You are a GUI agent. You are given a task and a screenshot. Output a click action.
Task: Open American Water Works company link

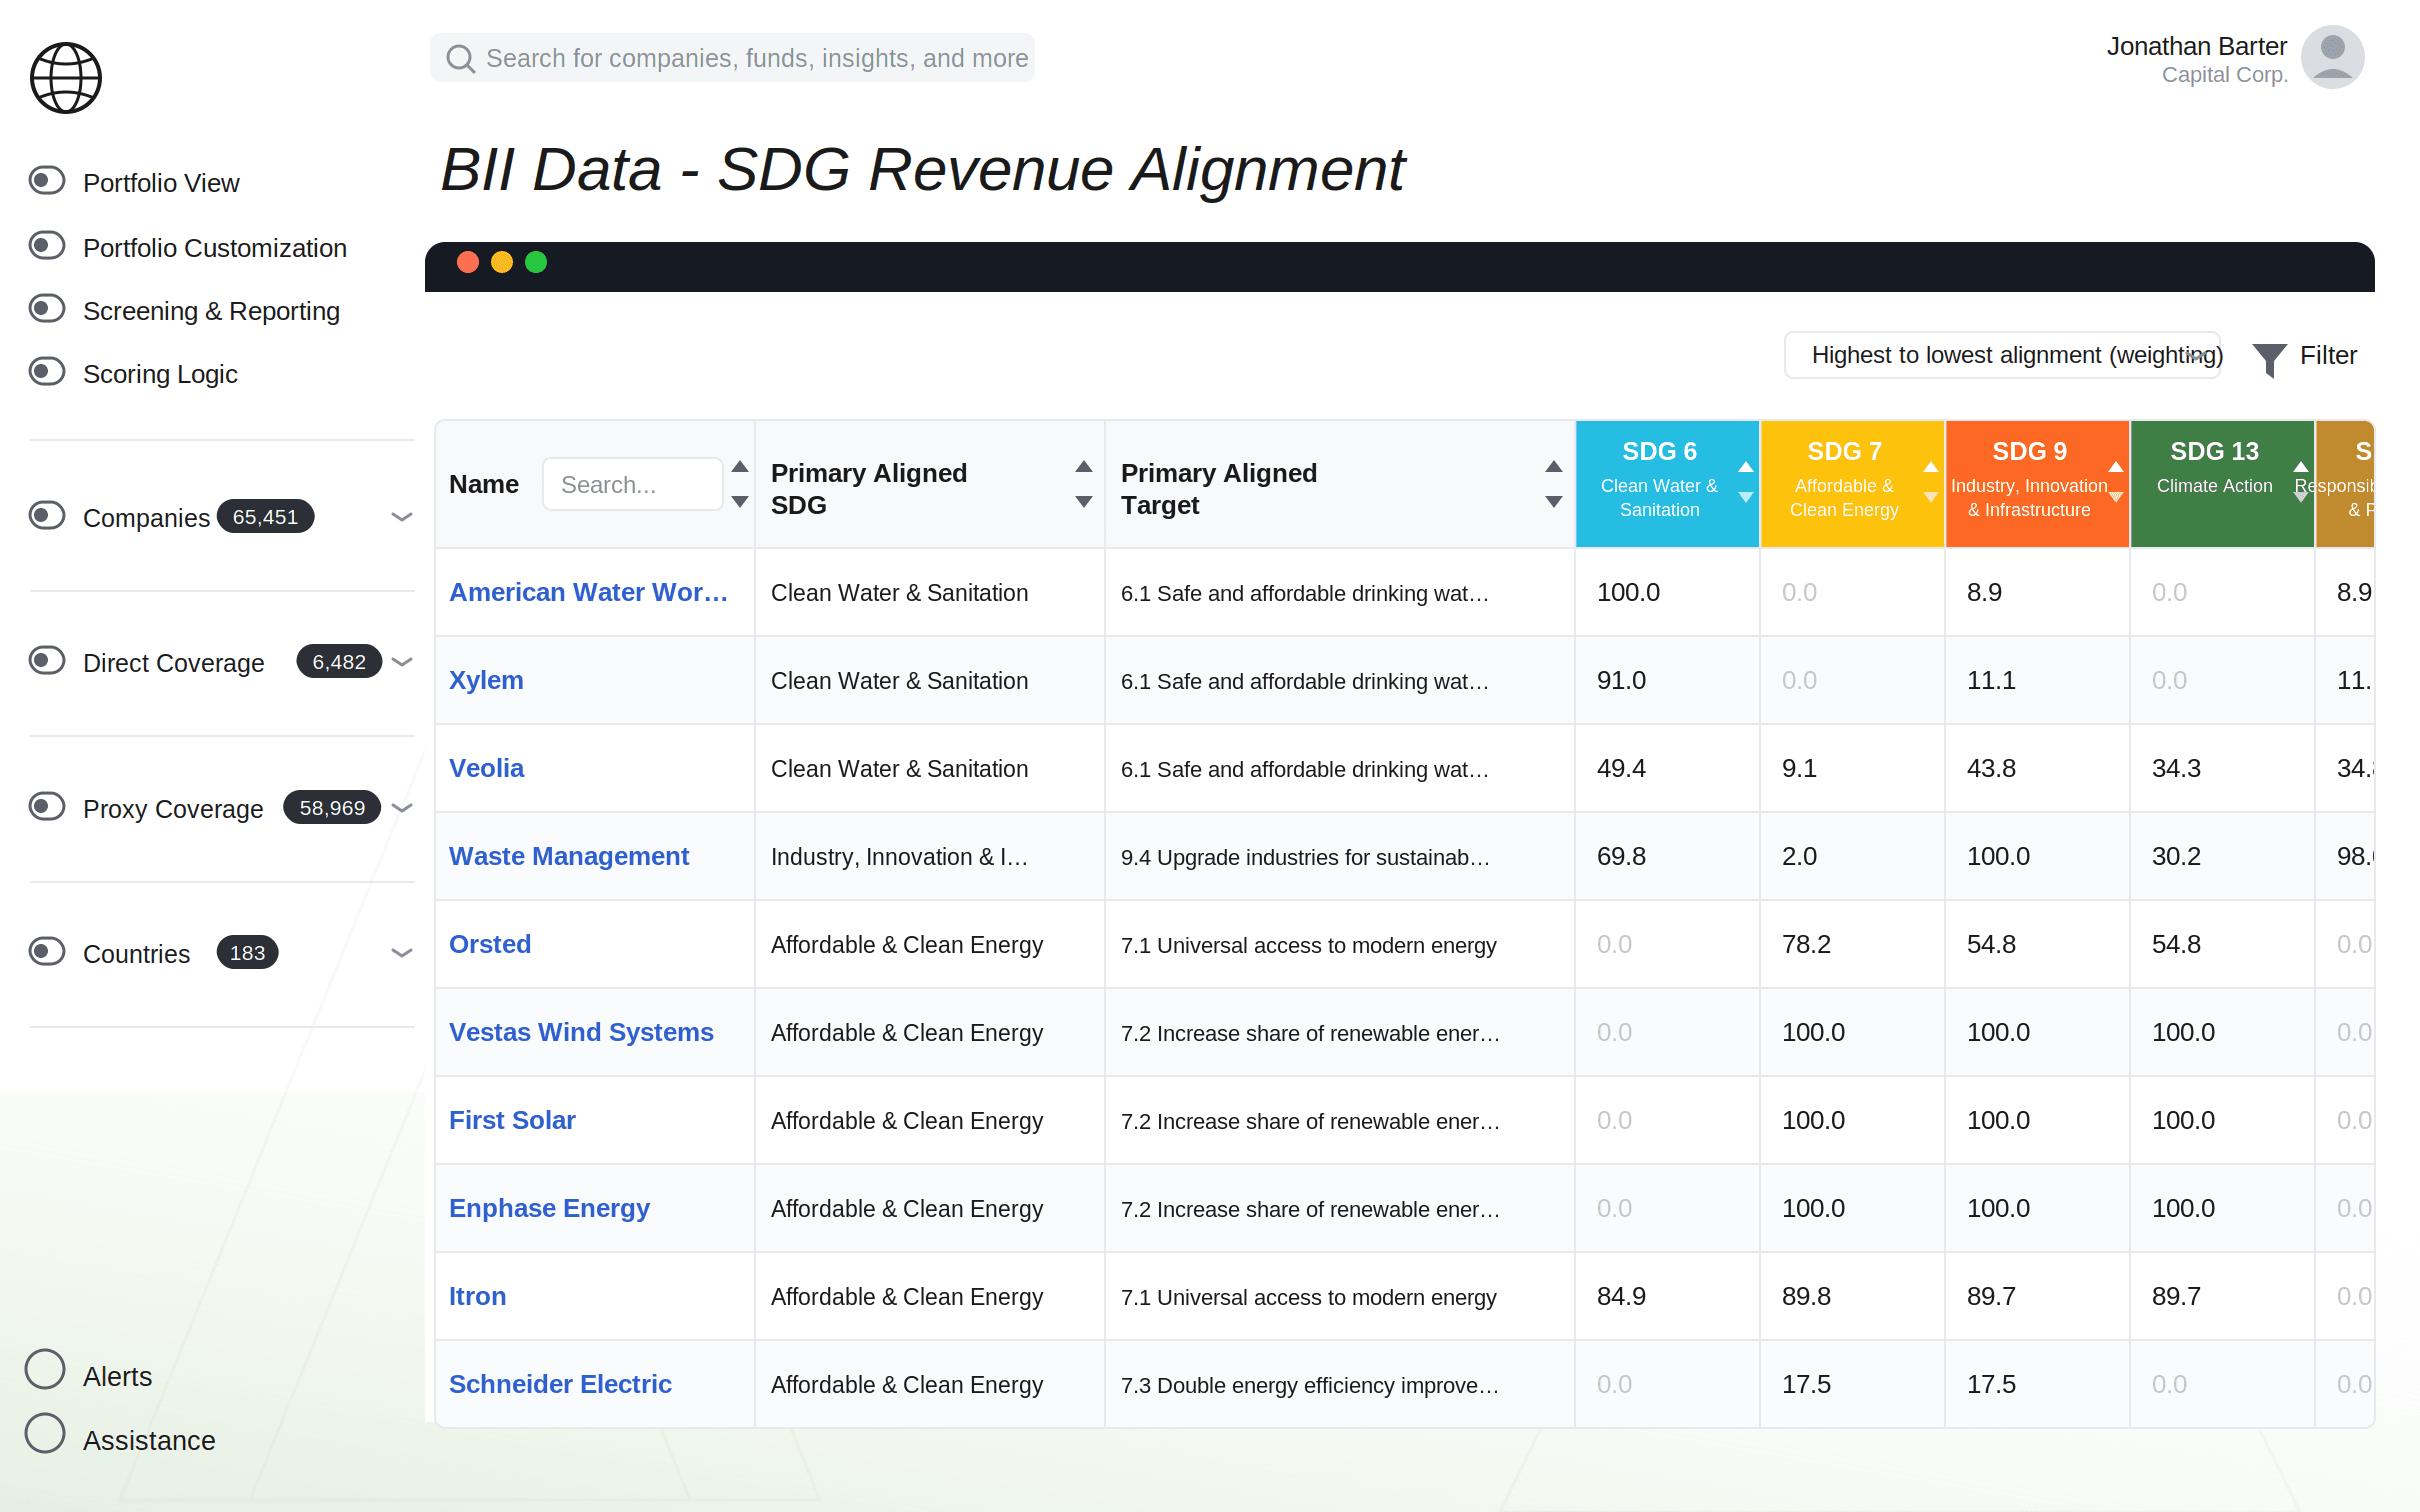[588, 592]
